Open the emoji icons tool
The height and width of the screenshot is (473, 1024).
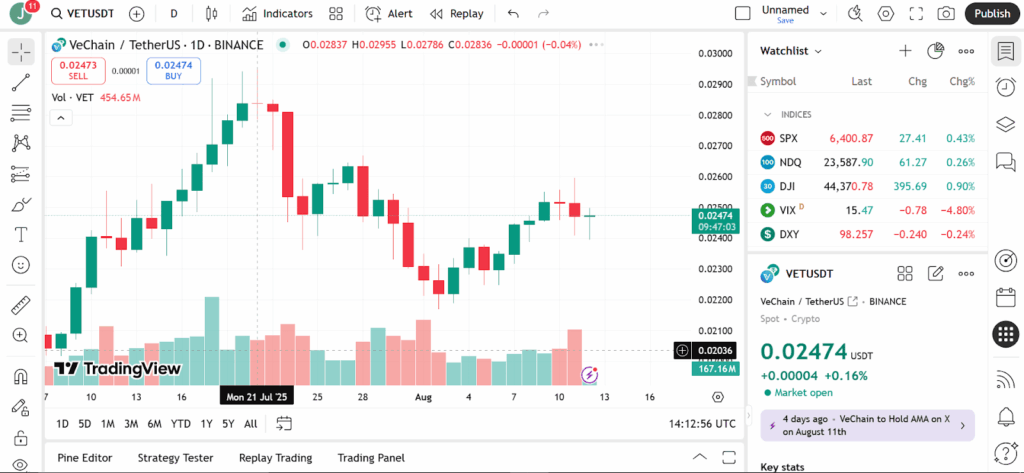pyautogui.click(x=21, y=265)
